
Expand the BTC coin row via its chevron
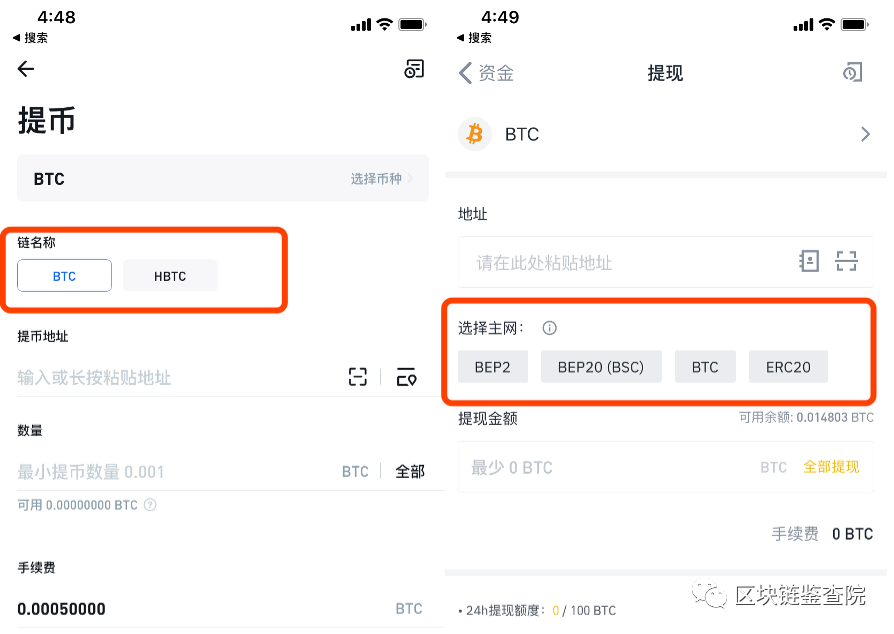(x=864, y=133)
